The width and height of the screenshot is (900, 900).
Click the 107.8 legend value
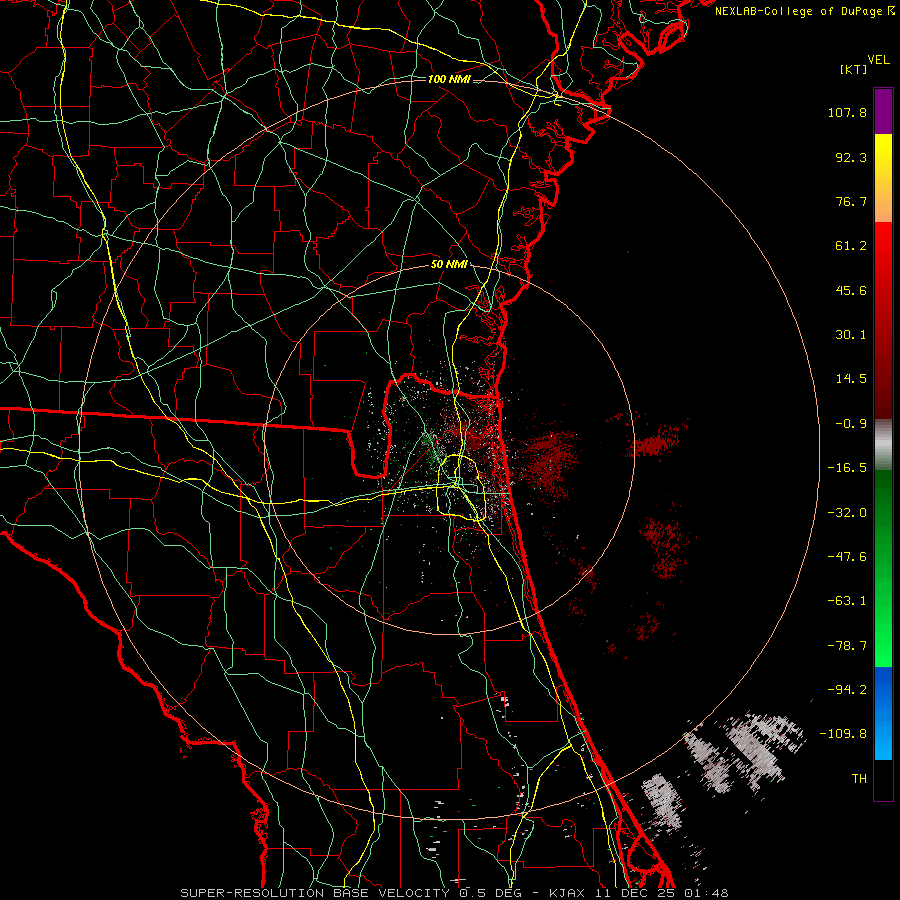[x=847, y=112]
